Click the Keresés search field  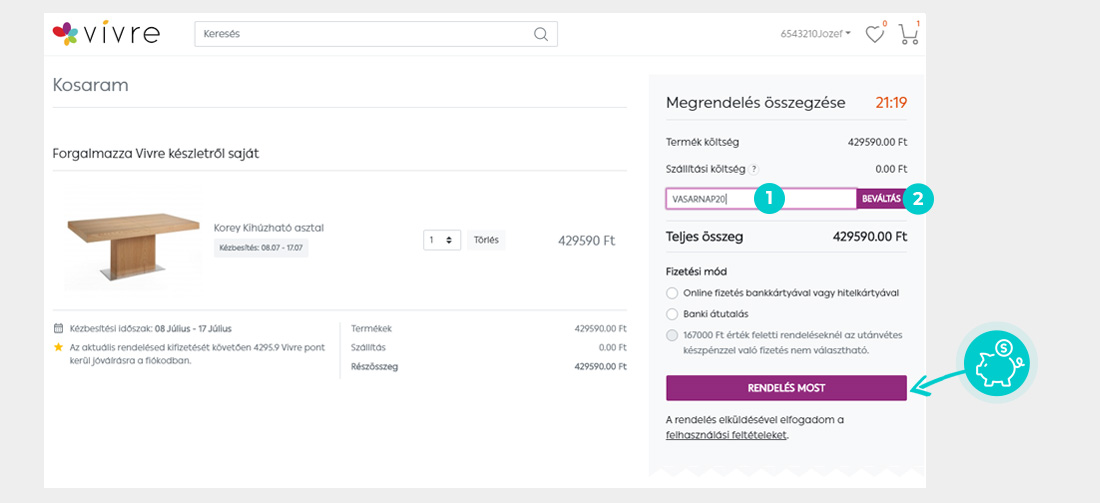pos(376,34)
